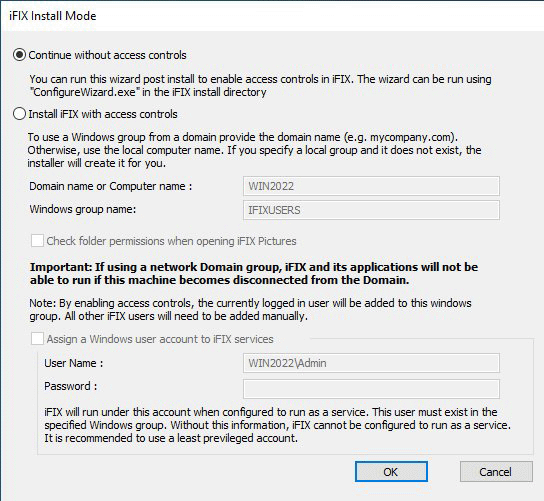Dismiss the dialog with the Cancel button

point(496,472)
